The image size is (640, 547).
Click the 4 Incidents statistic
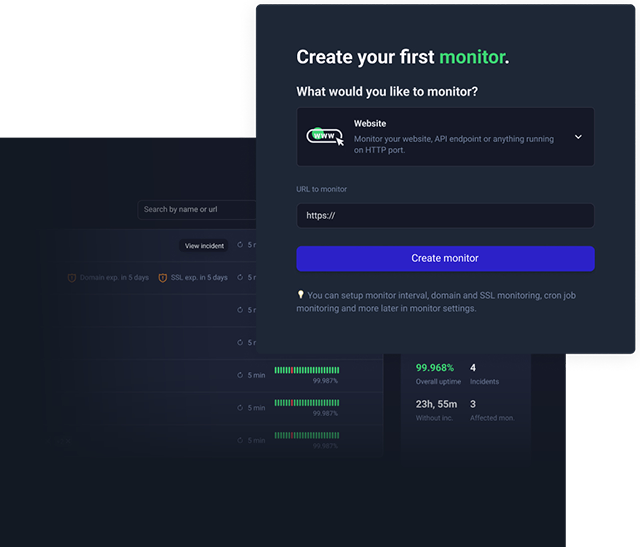[x=473, y=368]
